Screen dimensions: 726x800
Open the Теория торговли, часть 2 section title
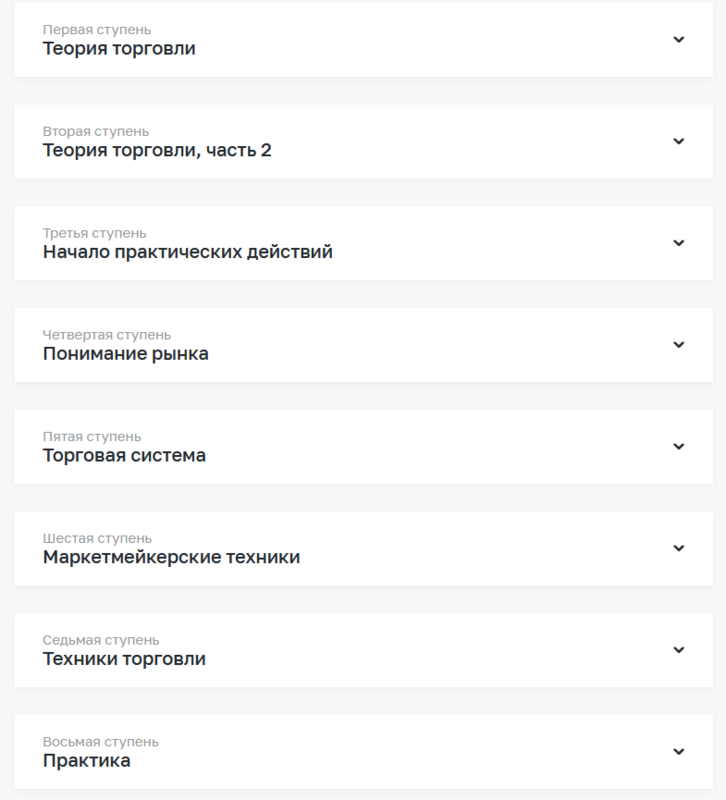pyautogui.click(x=157, y=151)
